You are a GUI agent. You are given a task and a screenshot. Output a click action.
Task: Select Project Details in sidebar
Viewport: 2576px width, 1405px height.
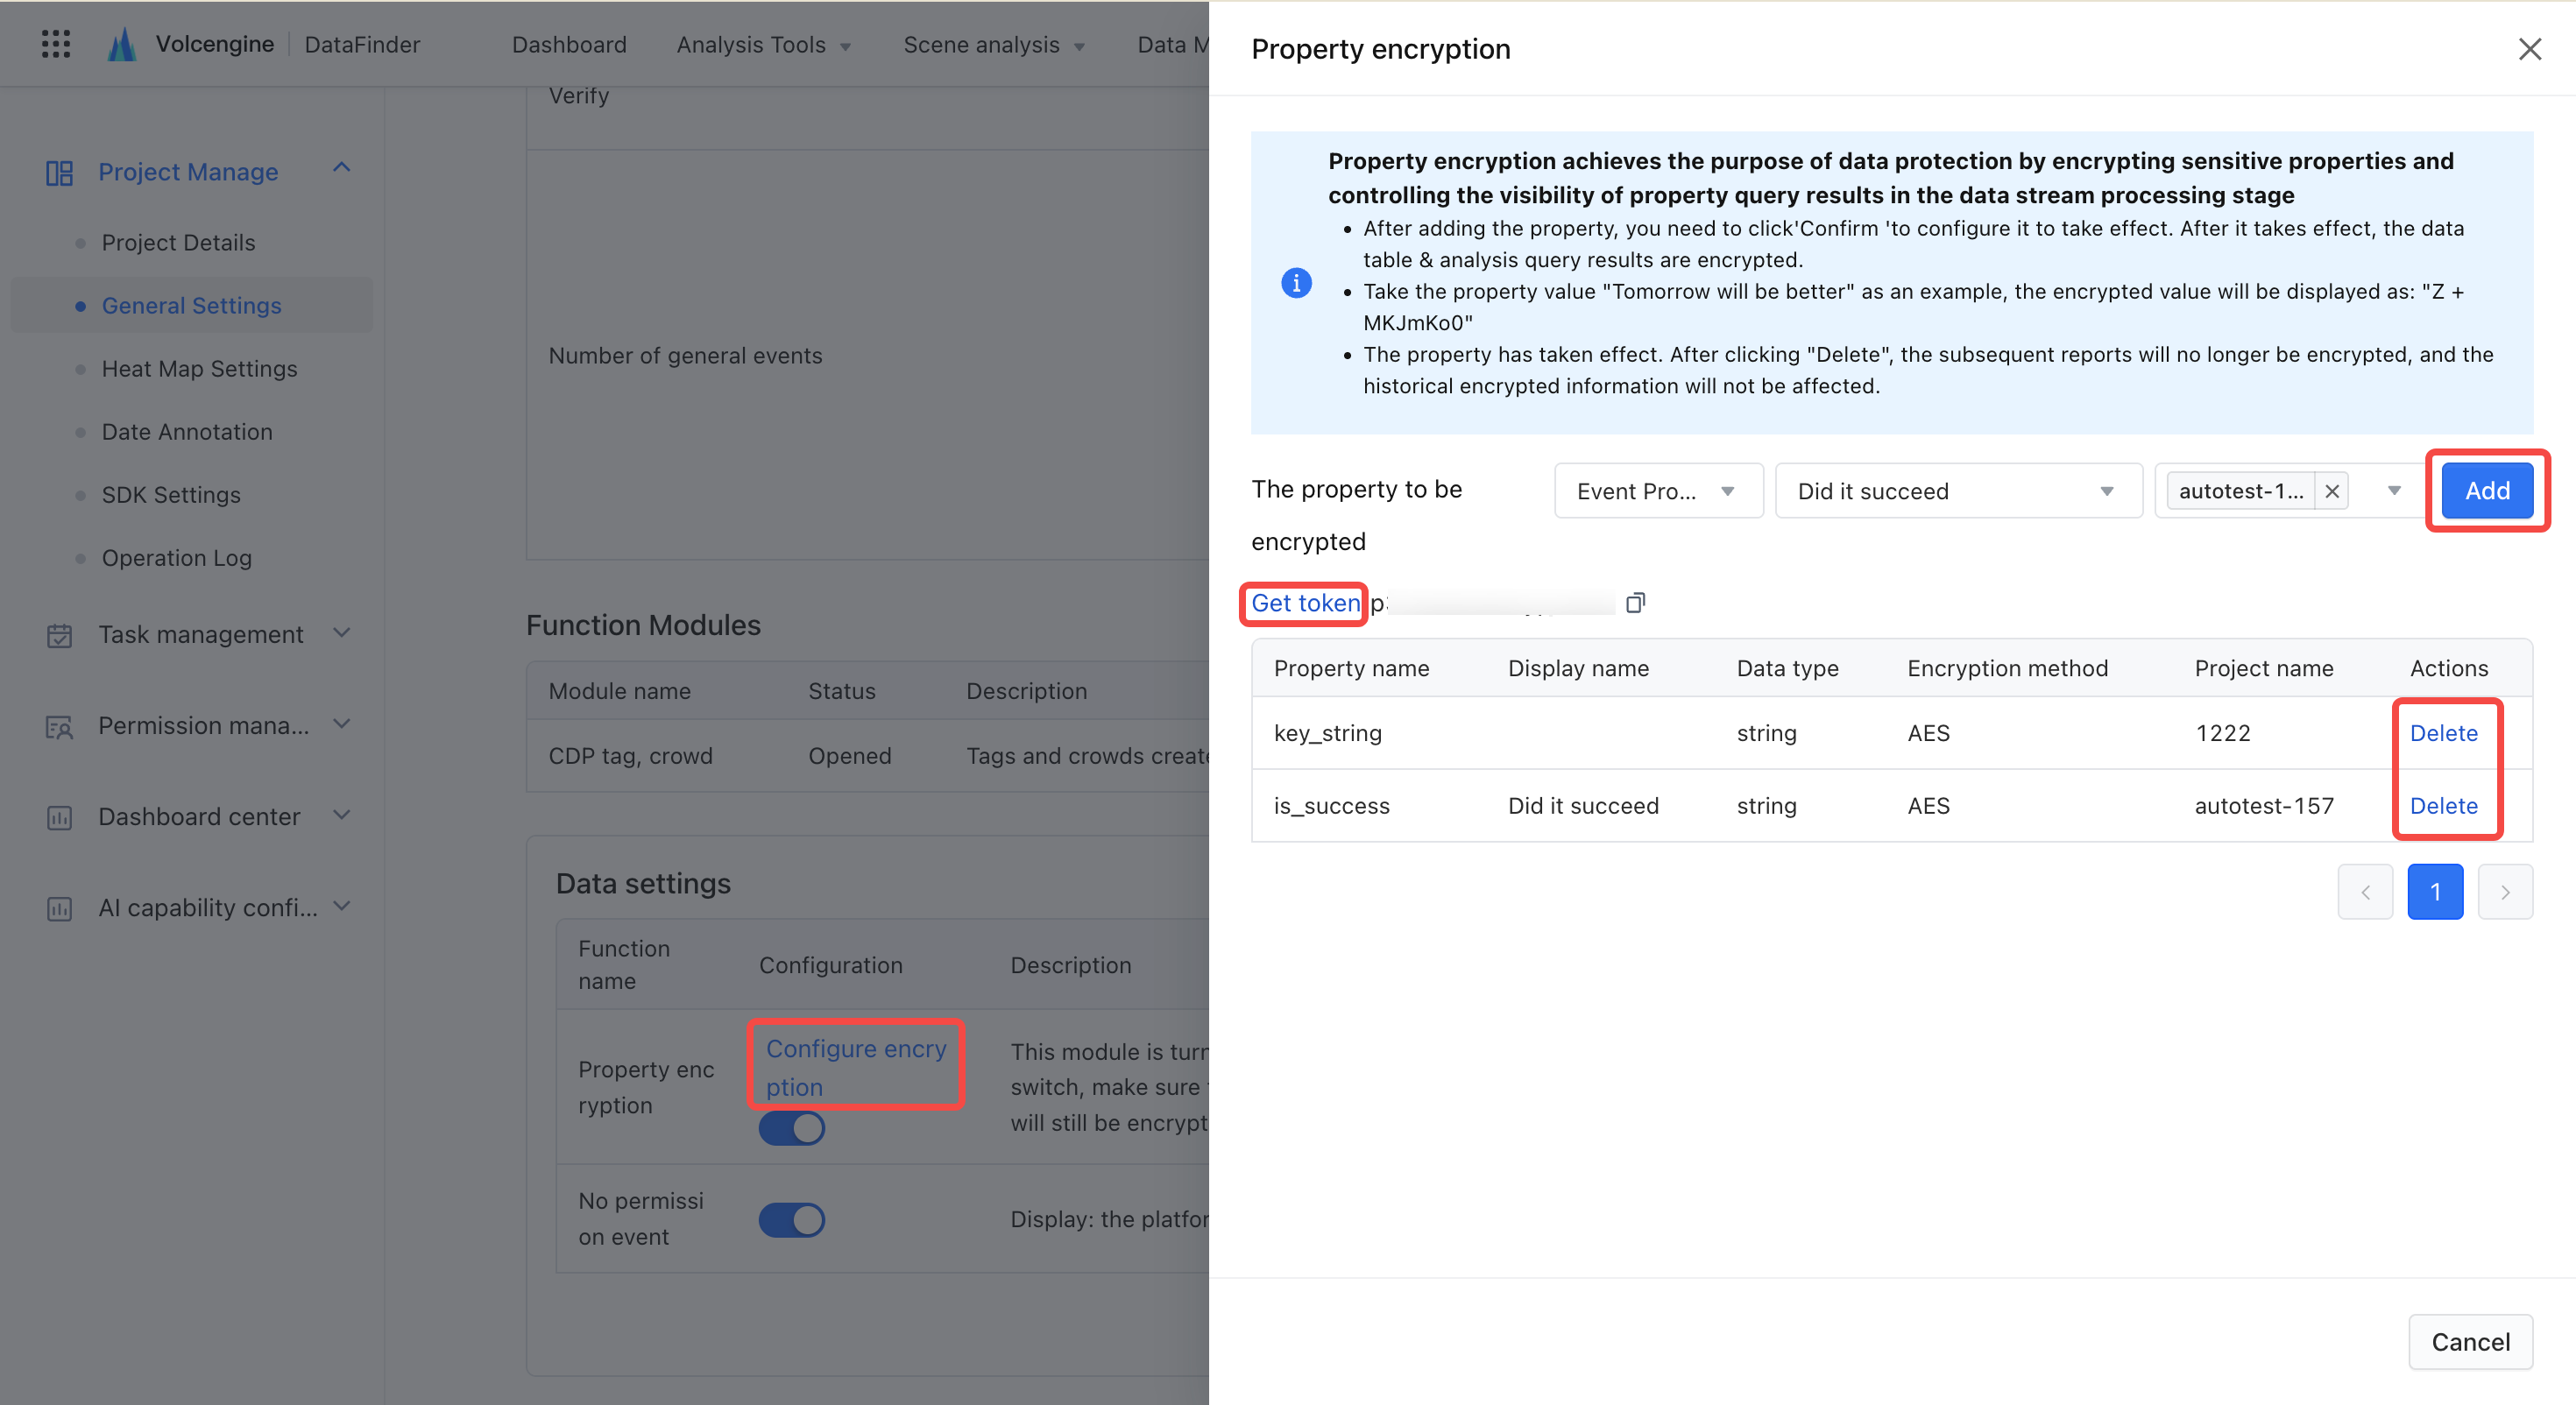click(178, 243)
